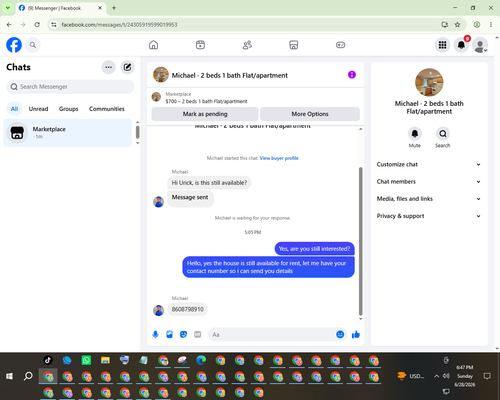
Task: Click the voice clip microphone icon
Action: pyautogui.click(x=155, y=334)
